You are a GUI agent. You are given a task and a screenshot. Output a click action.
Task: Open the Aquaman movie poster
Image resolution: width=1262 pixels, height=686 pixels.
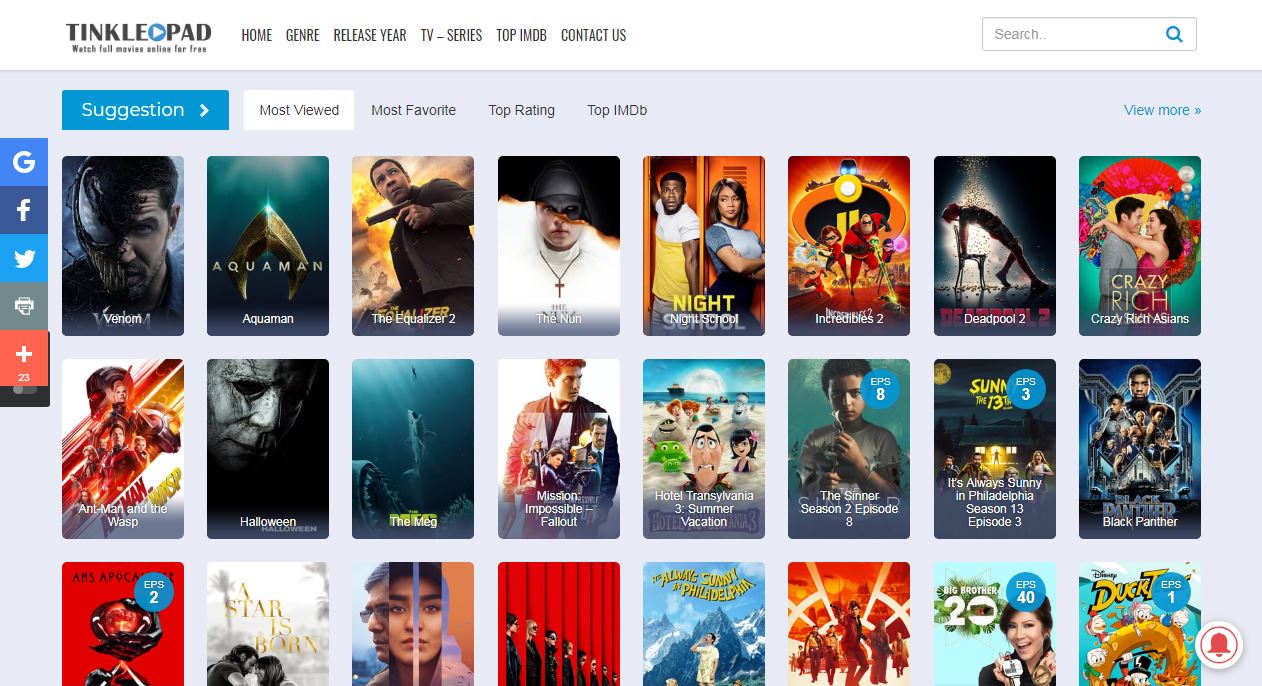click(268, 246)
